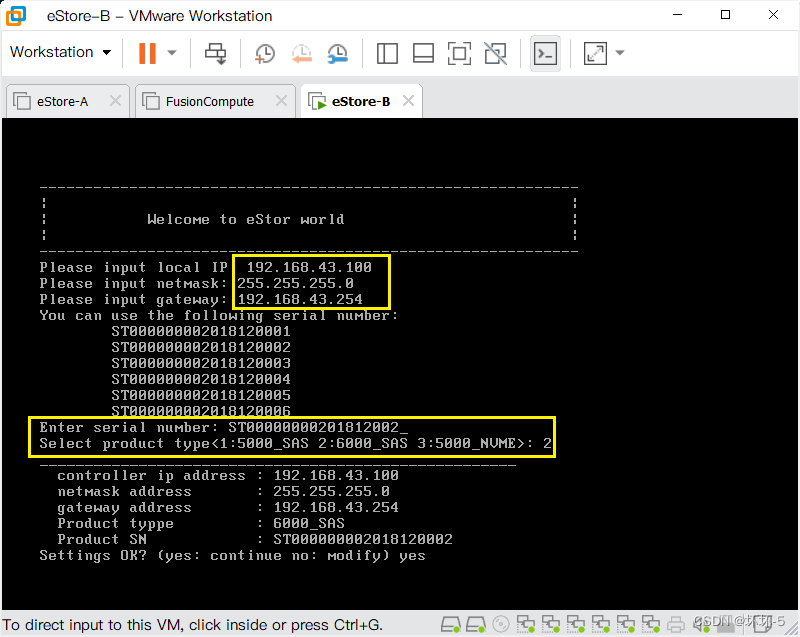Click the 'Product SN' summary line
The height and width of the screenshot is (637, 800).
point(255,539)
